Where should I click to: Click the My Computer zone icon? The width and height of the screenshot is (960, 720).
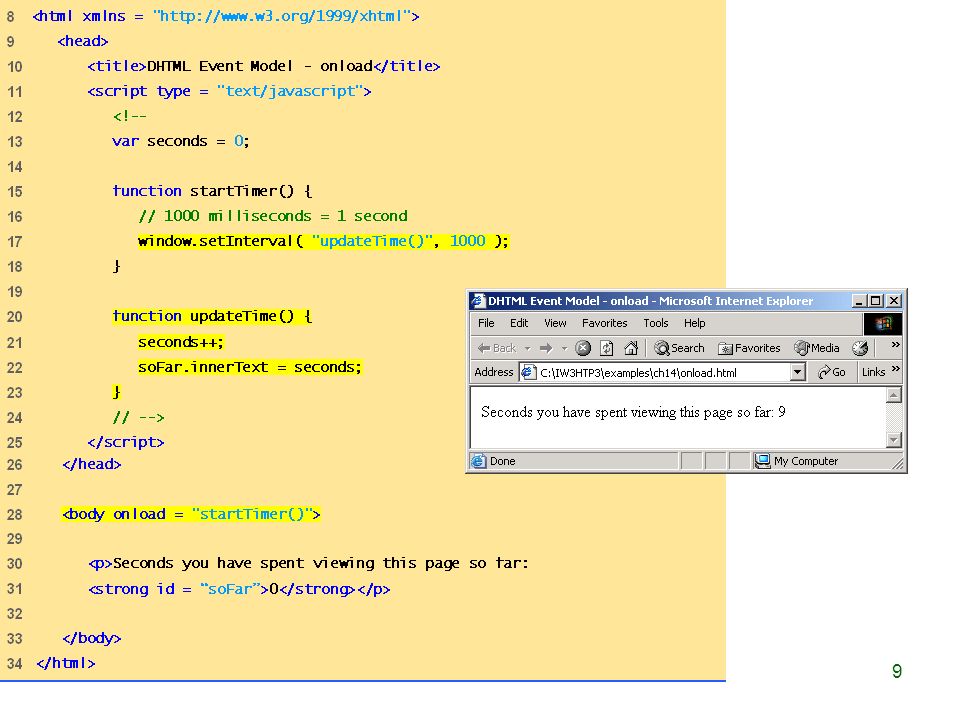[762, 461]
